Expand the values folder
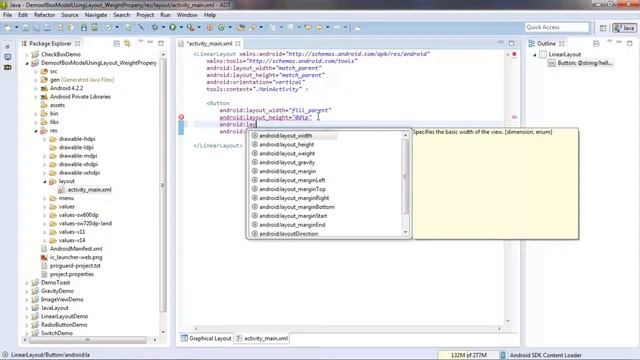The image size is (640, 360). tap(45, 207)
